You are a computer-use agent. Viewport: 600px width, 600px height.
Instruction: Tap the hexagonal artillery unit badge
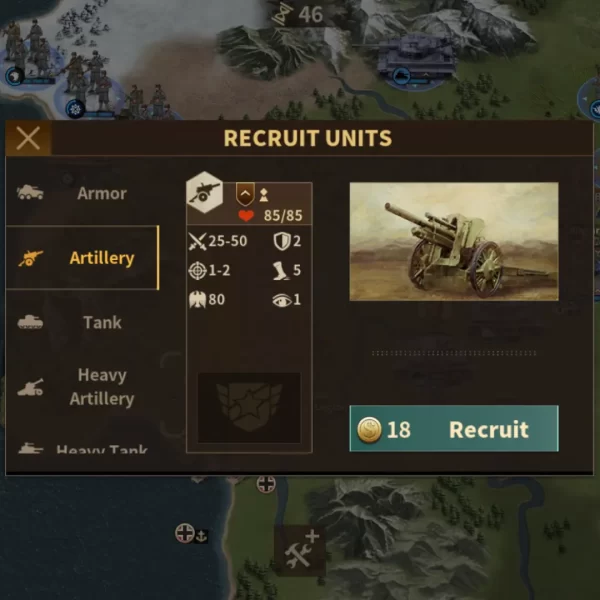[205, 192]
